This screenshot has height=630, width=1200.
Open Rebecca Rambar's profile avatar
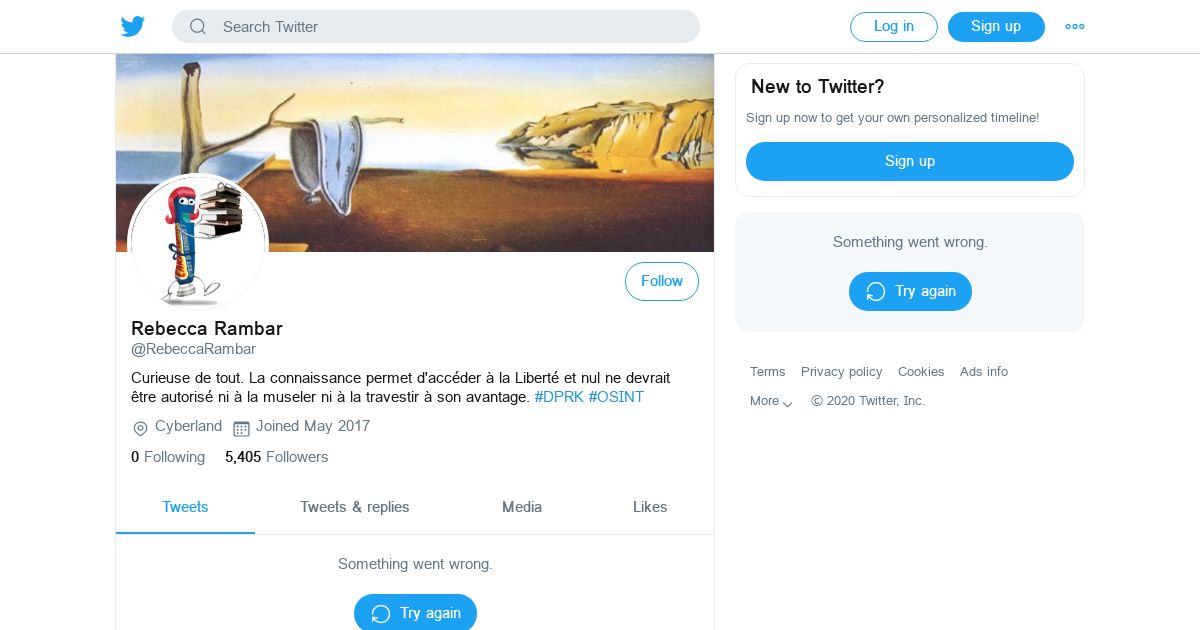tap(198, 243)
